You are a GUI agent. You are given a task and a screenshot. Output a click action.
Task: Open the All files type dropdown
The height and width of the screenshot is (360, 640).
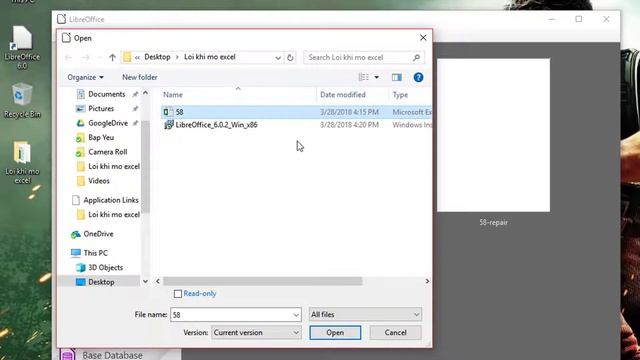(365, 314)
